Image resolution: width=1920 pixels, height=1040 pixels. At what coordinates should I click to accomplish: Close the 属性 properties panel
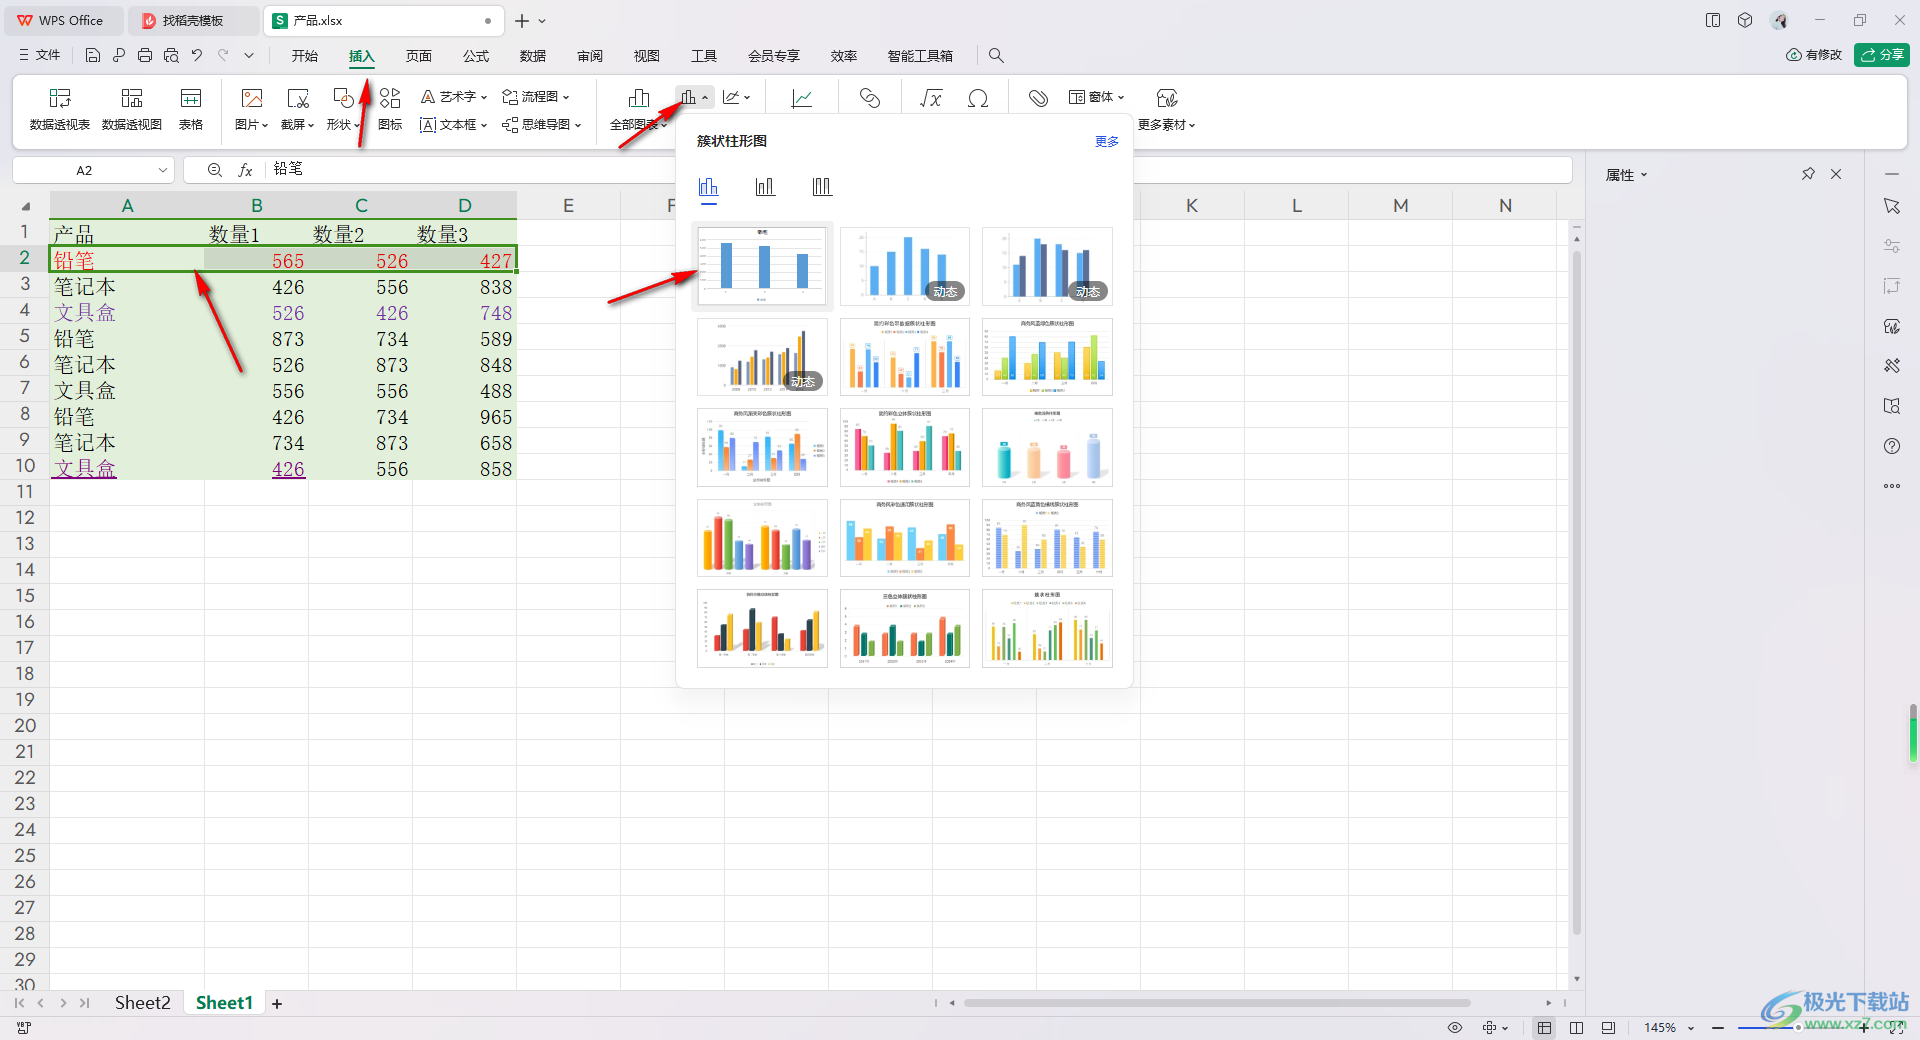pyautogui.click(x=1836, y=174)
